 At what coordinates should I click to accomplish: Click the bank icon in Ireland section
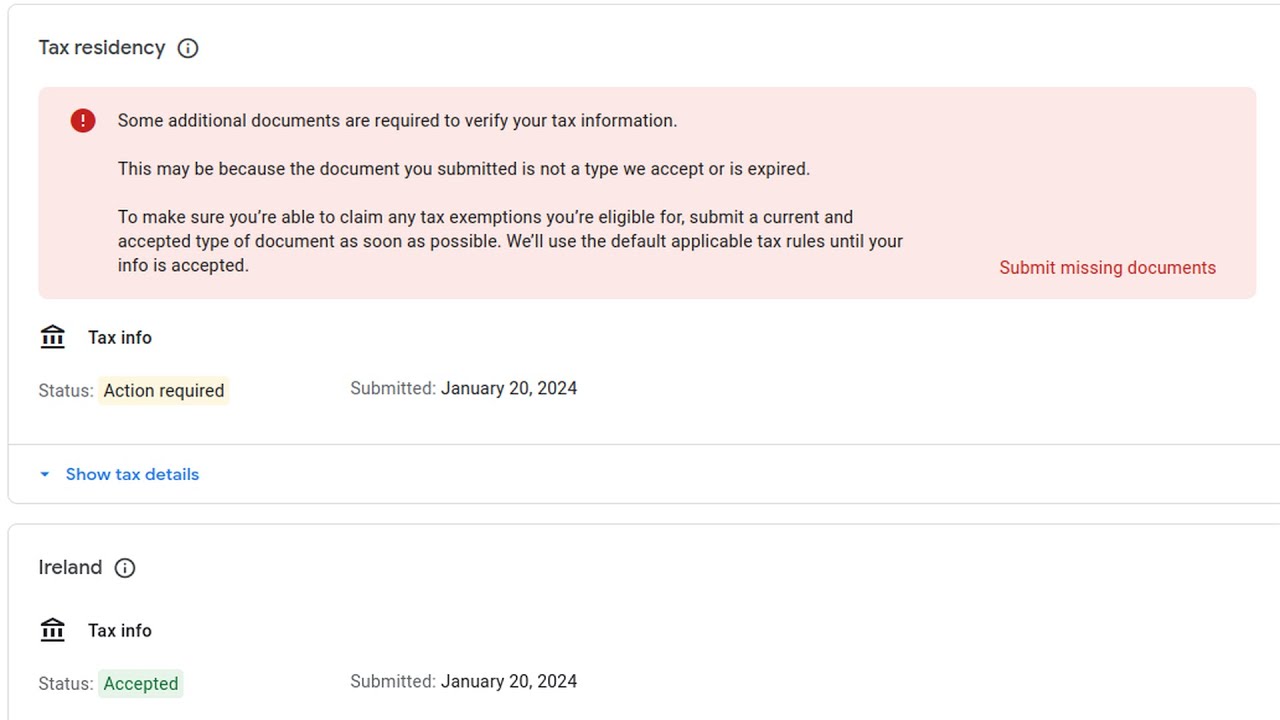coord(53,630)
